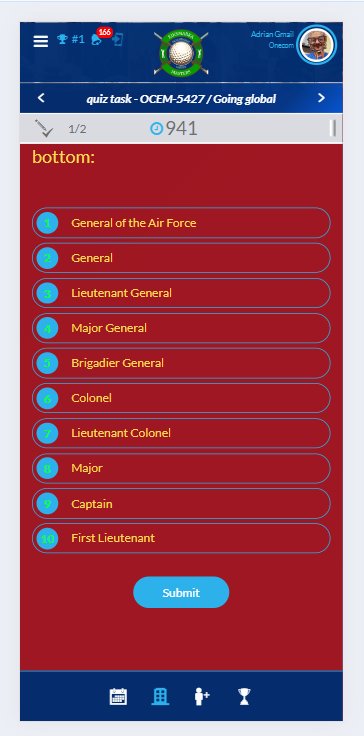Click the logout door icon

click(117, 39)
